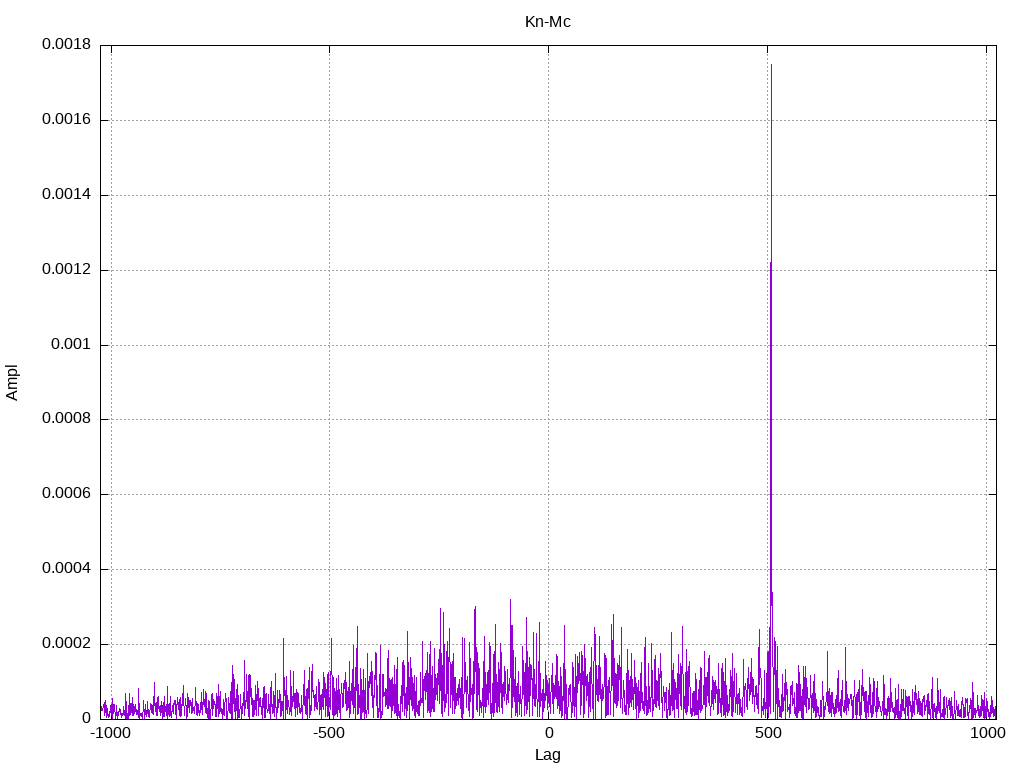Screen dimensions: 1024x768
Task: Click the tip of the tallest spike
Action: (771, 65)
